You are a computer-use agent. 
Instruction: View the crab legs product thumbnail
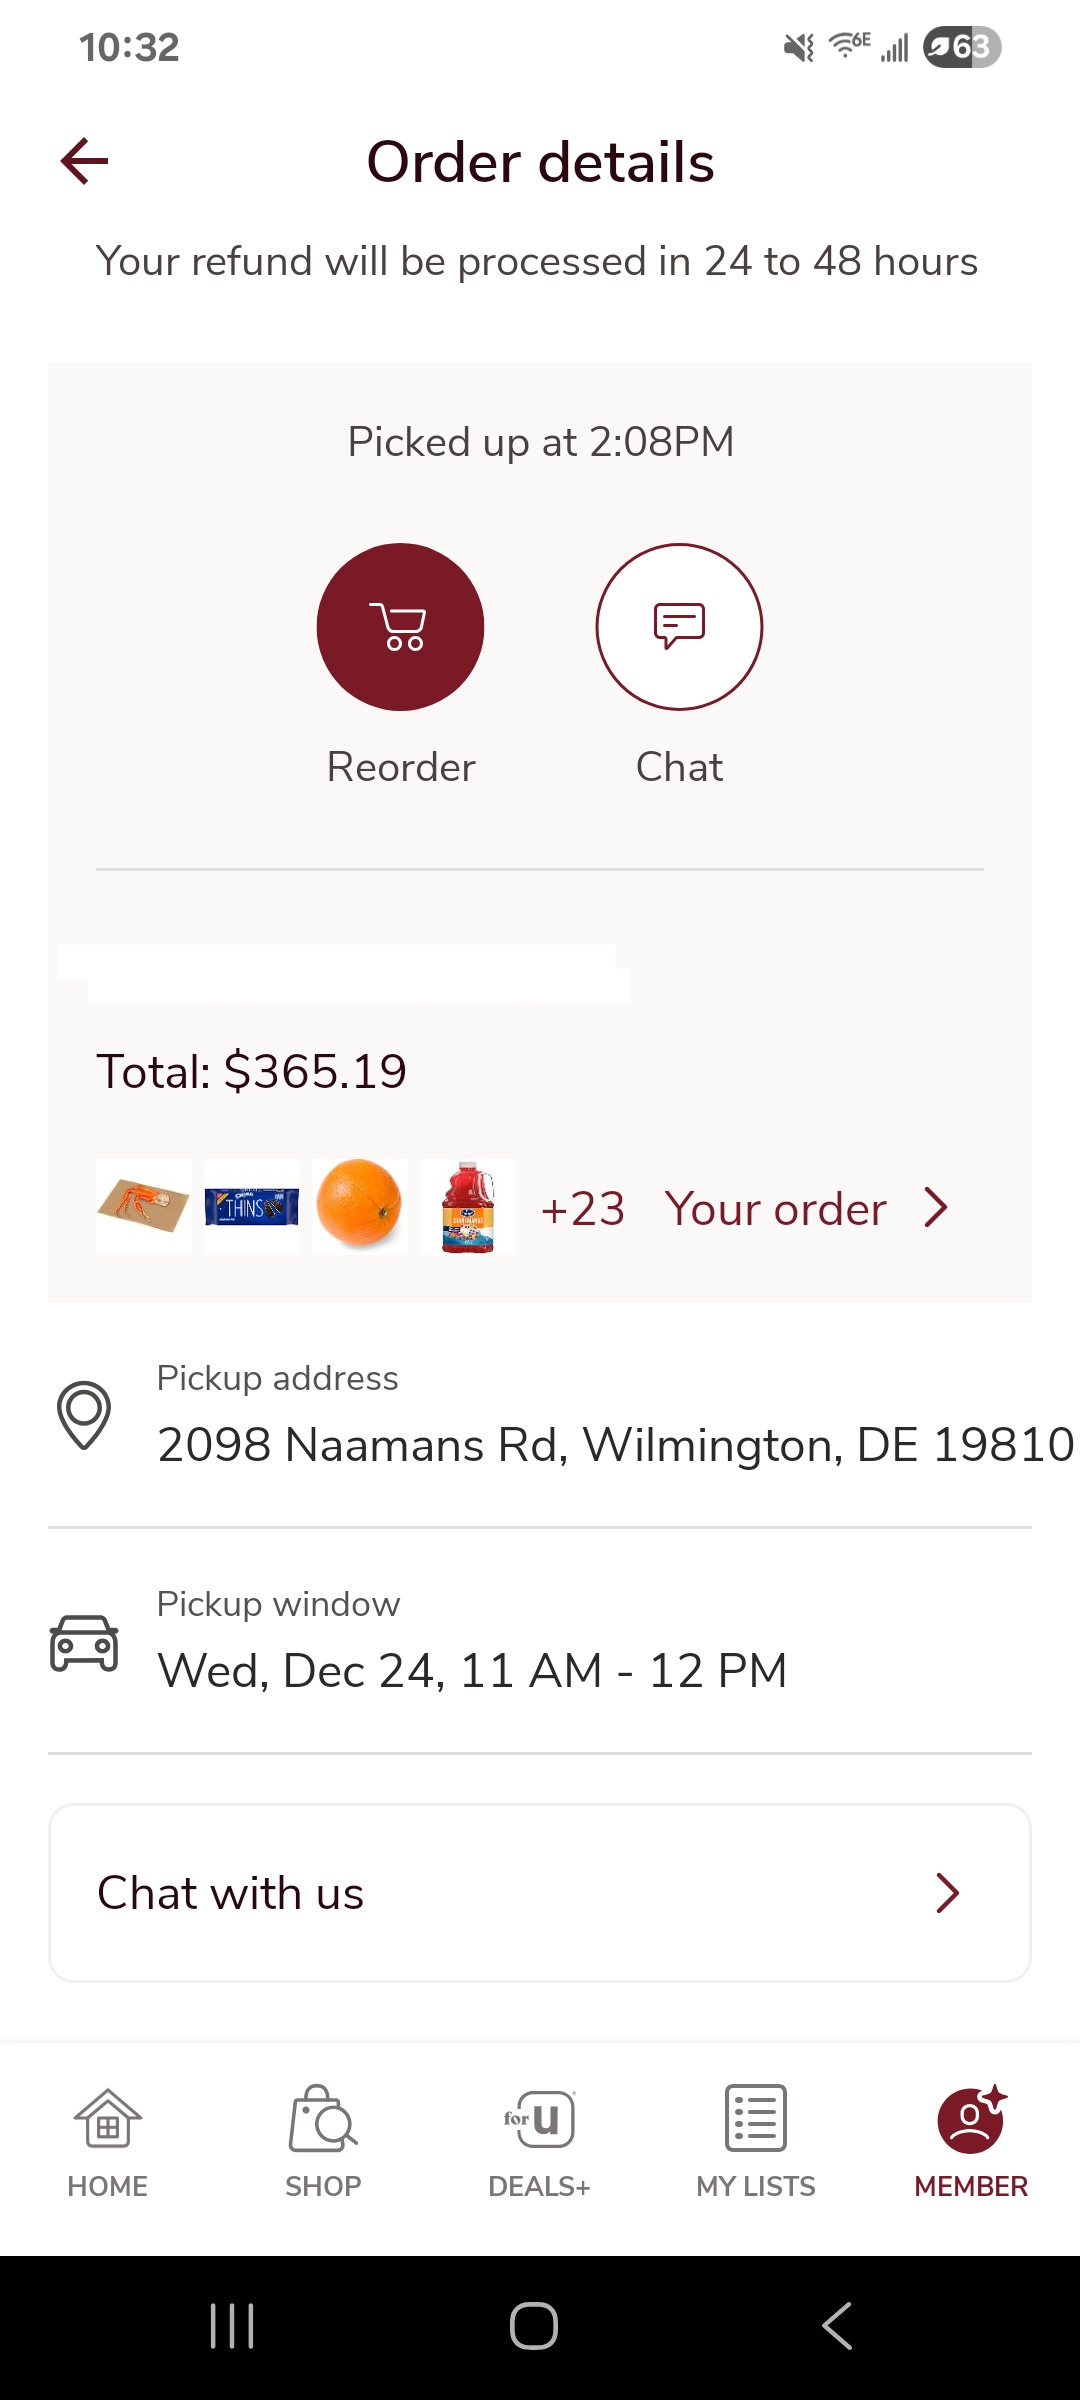click(144, 1207)
